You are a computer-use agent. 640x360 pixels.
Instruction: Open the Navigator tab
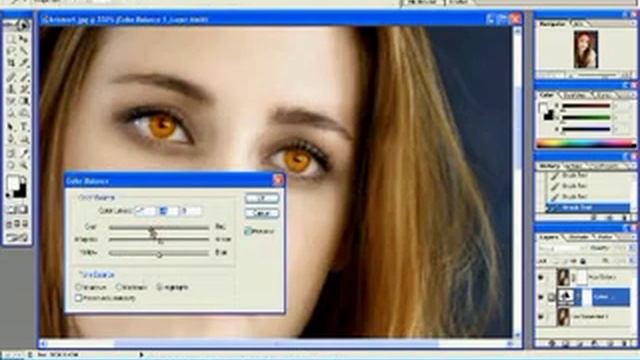(552, 24)
